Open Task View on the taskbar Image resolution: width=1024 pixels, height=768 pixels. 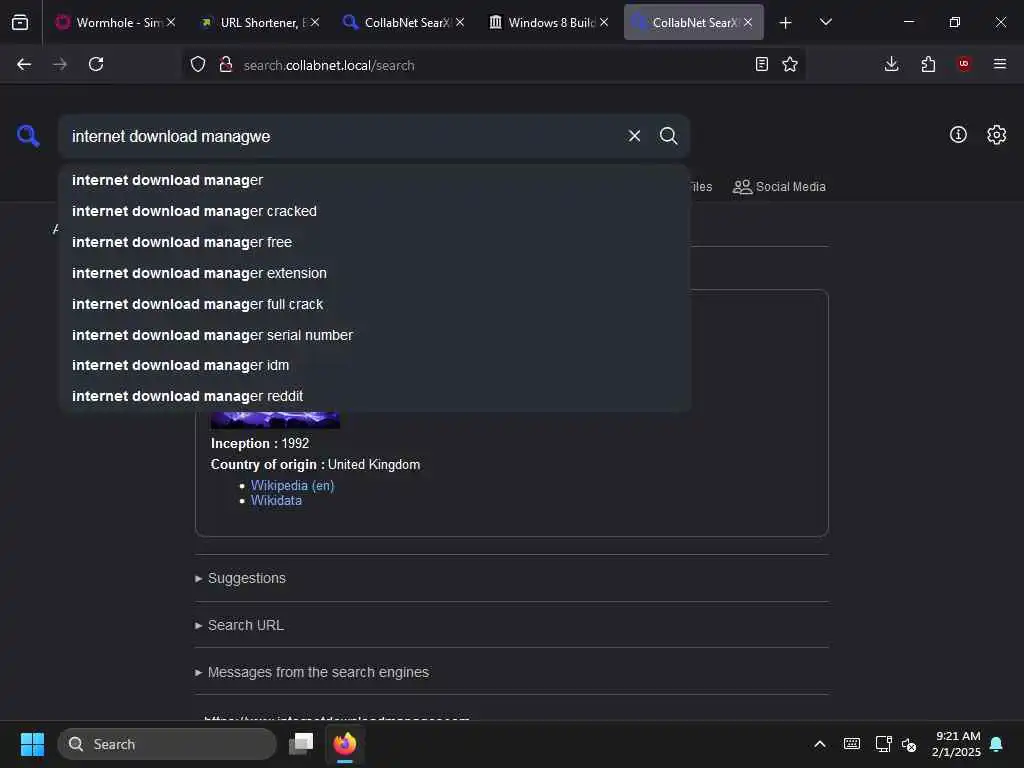point(301,744)
